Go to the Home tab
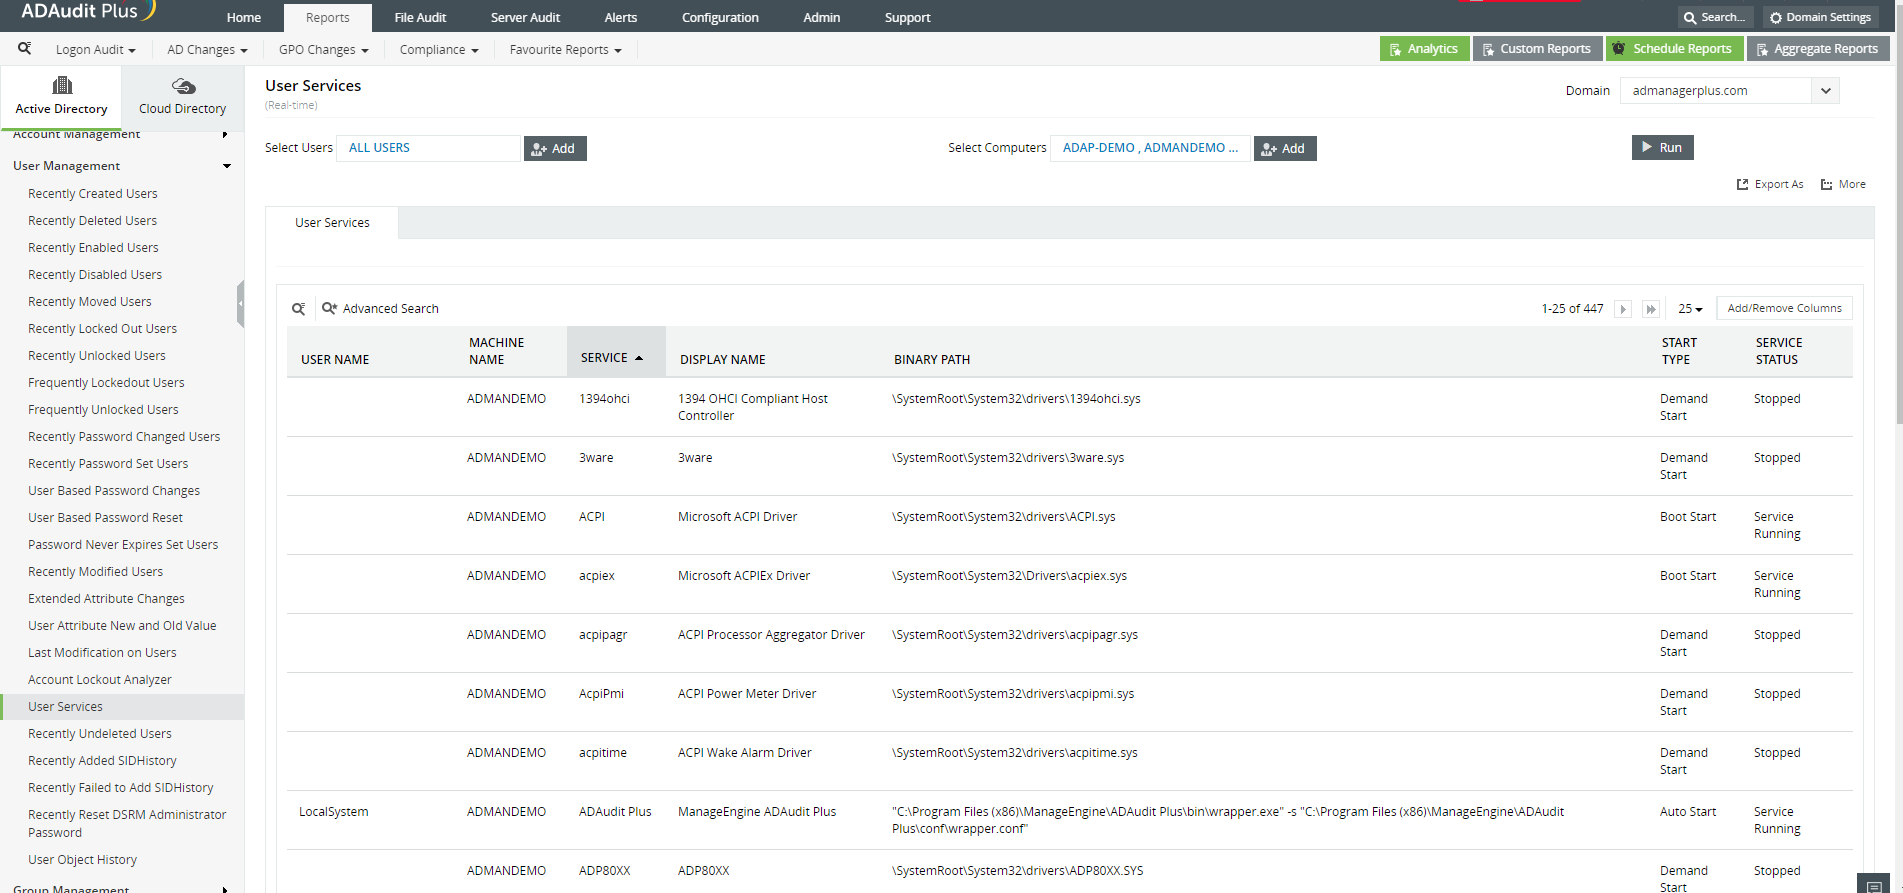1903x893 pixels. tap(243, 18)
